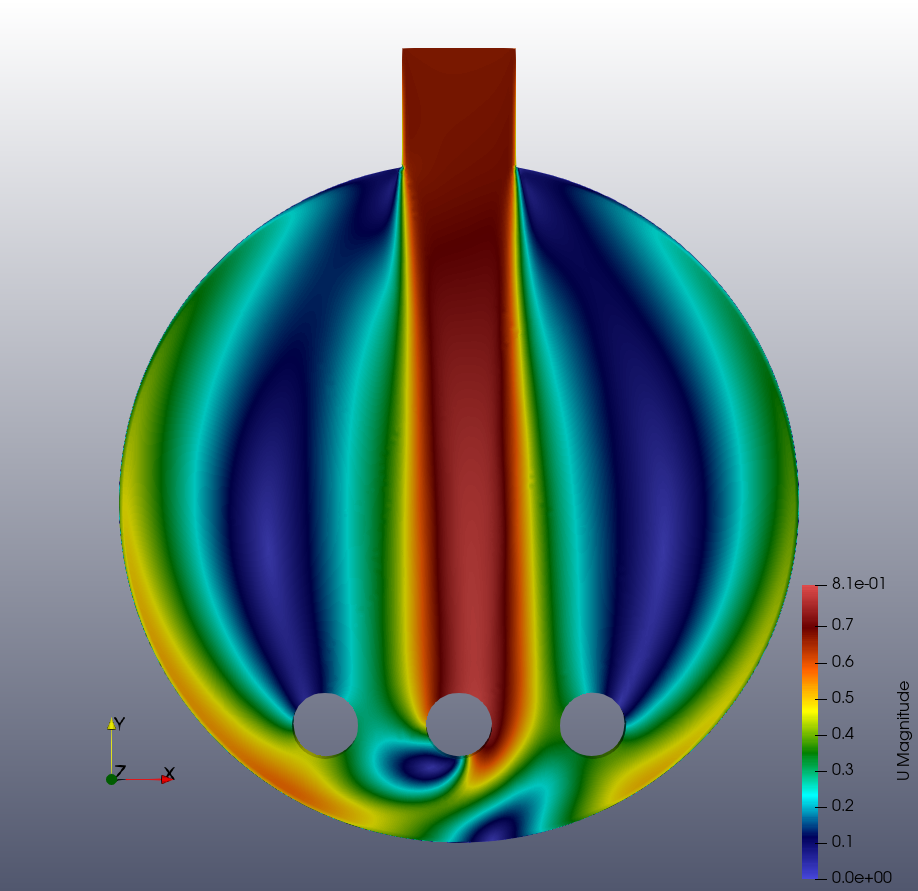The width and height of the screenshot is (918, 891).
Task: Click the 0.6 legend tick label
Action: 842,662
